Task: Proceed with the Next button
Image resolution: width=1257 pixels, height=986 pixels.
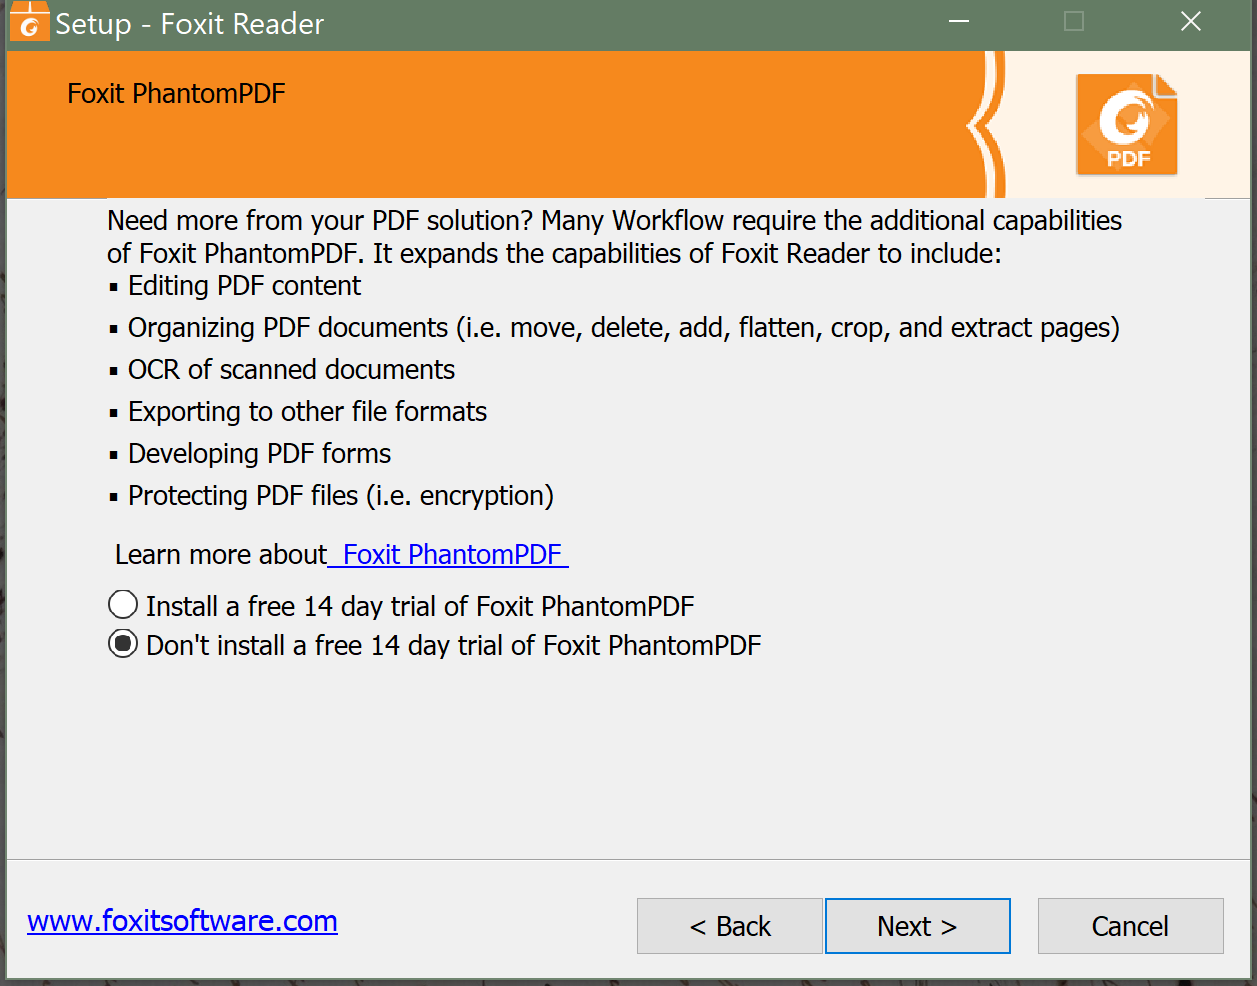Action: click(x=917, y=926)
